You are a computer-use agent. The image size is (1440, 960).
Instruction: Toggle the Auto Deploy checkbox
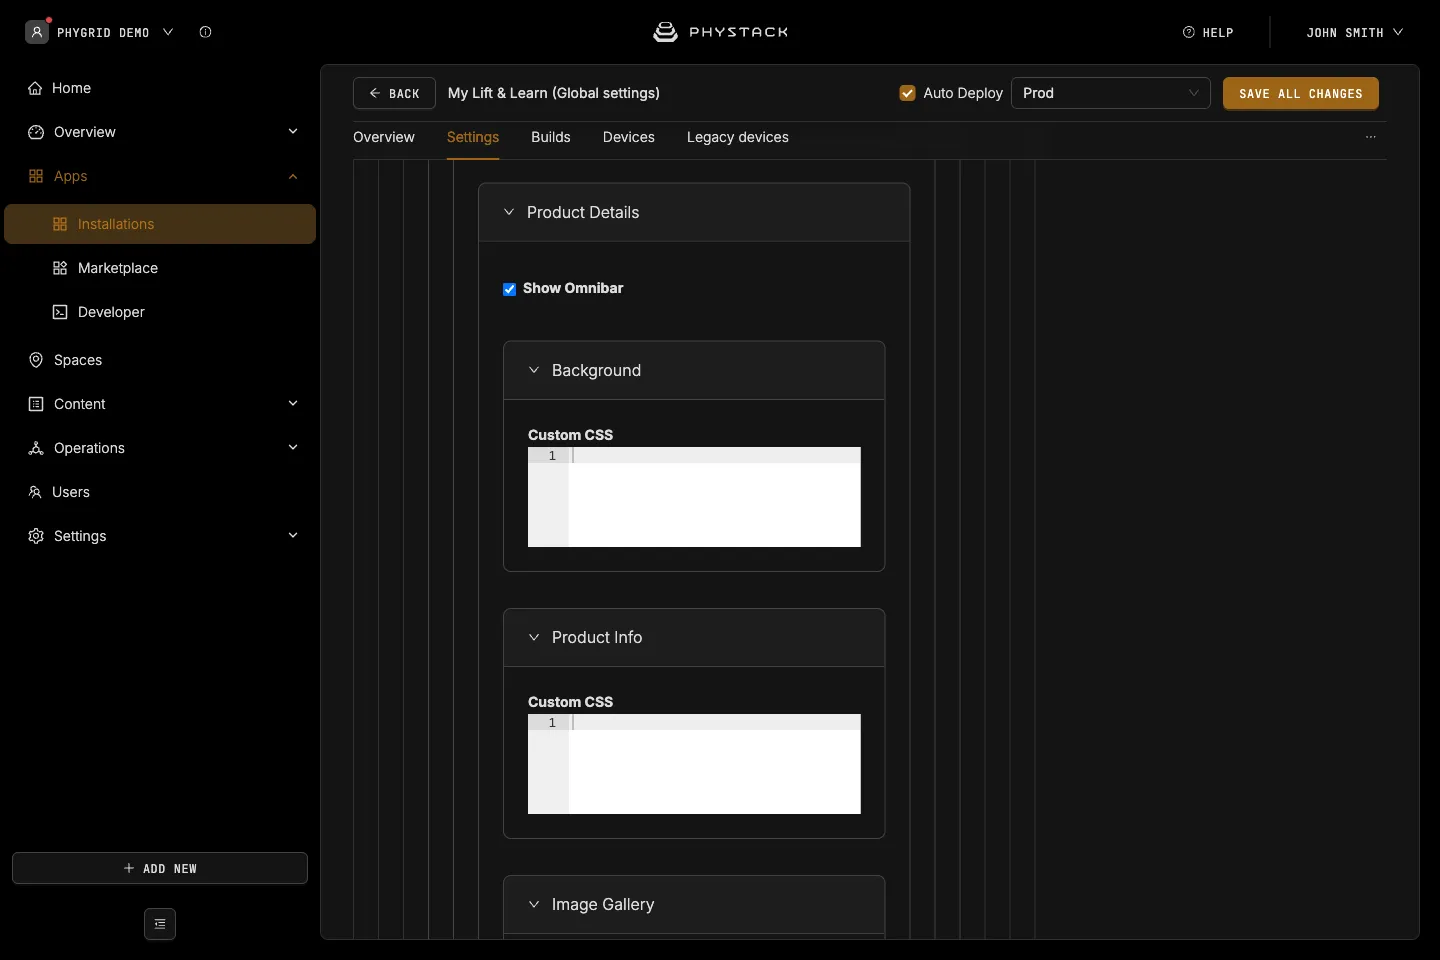[908, 93]
